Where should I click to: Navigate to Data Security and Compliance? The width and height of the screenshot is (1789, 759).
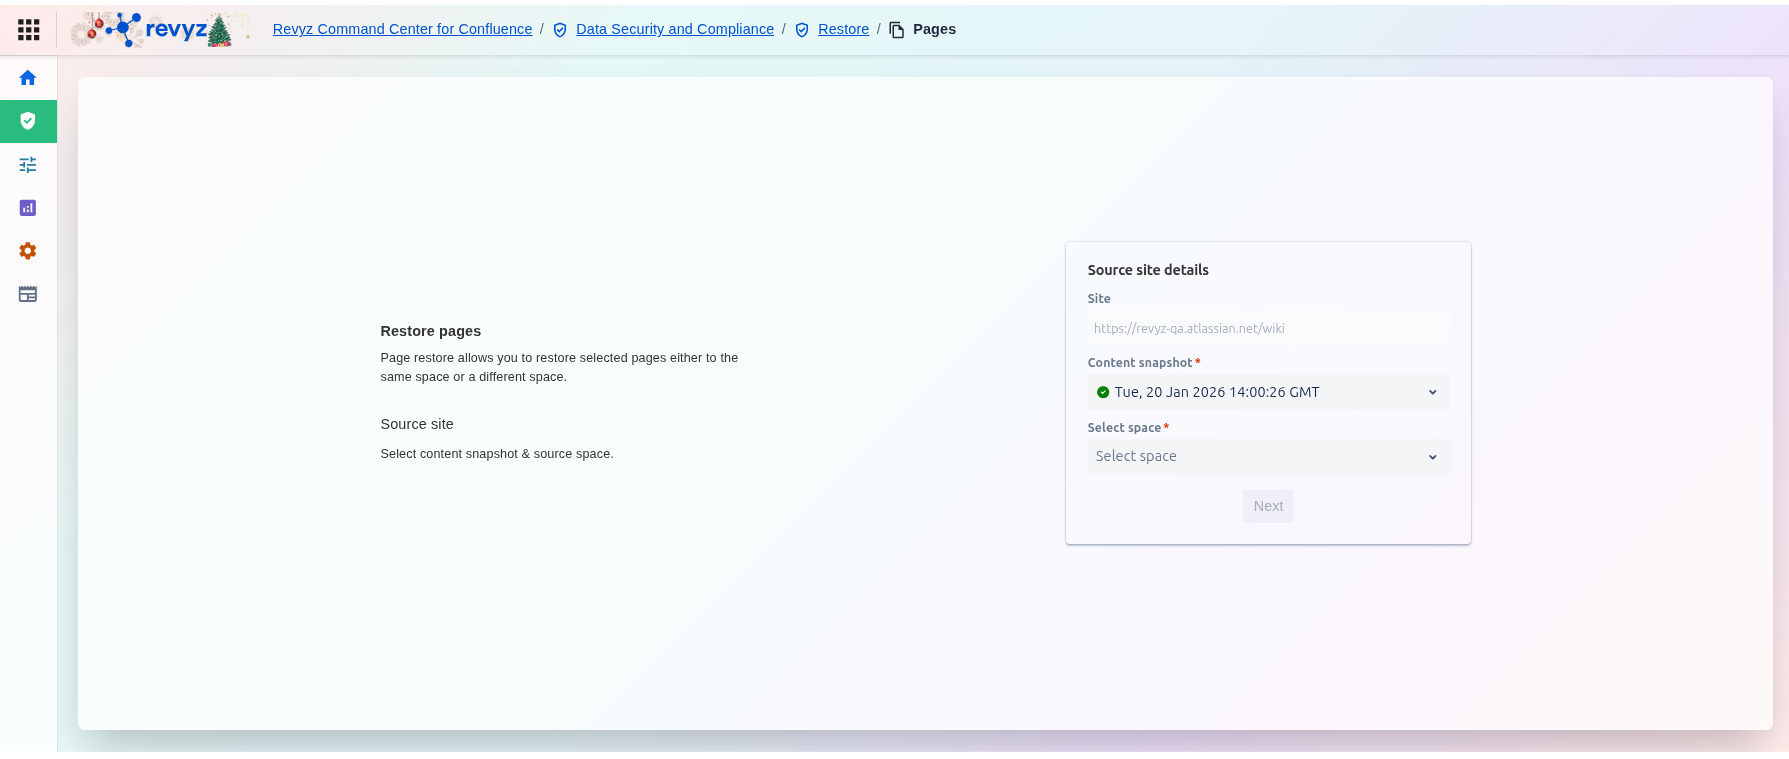coord(675,29)
